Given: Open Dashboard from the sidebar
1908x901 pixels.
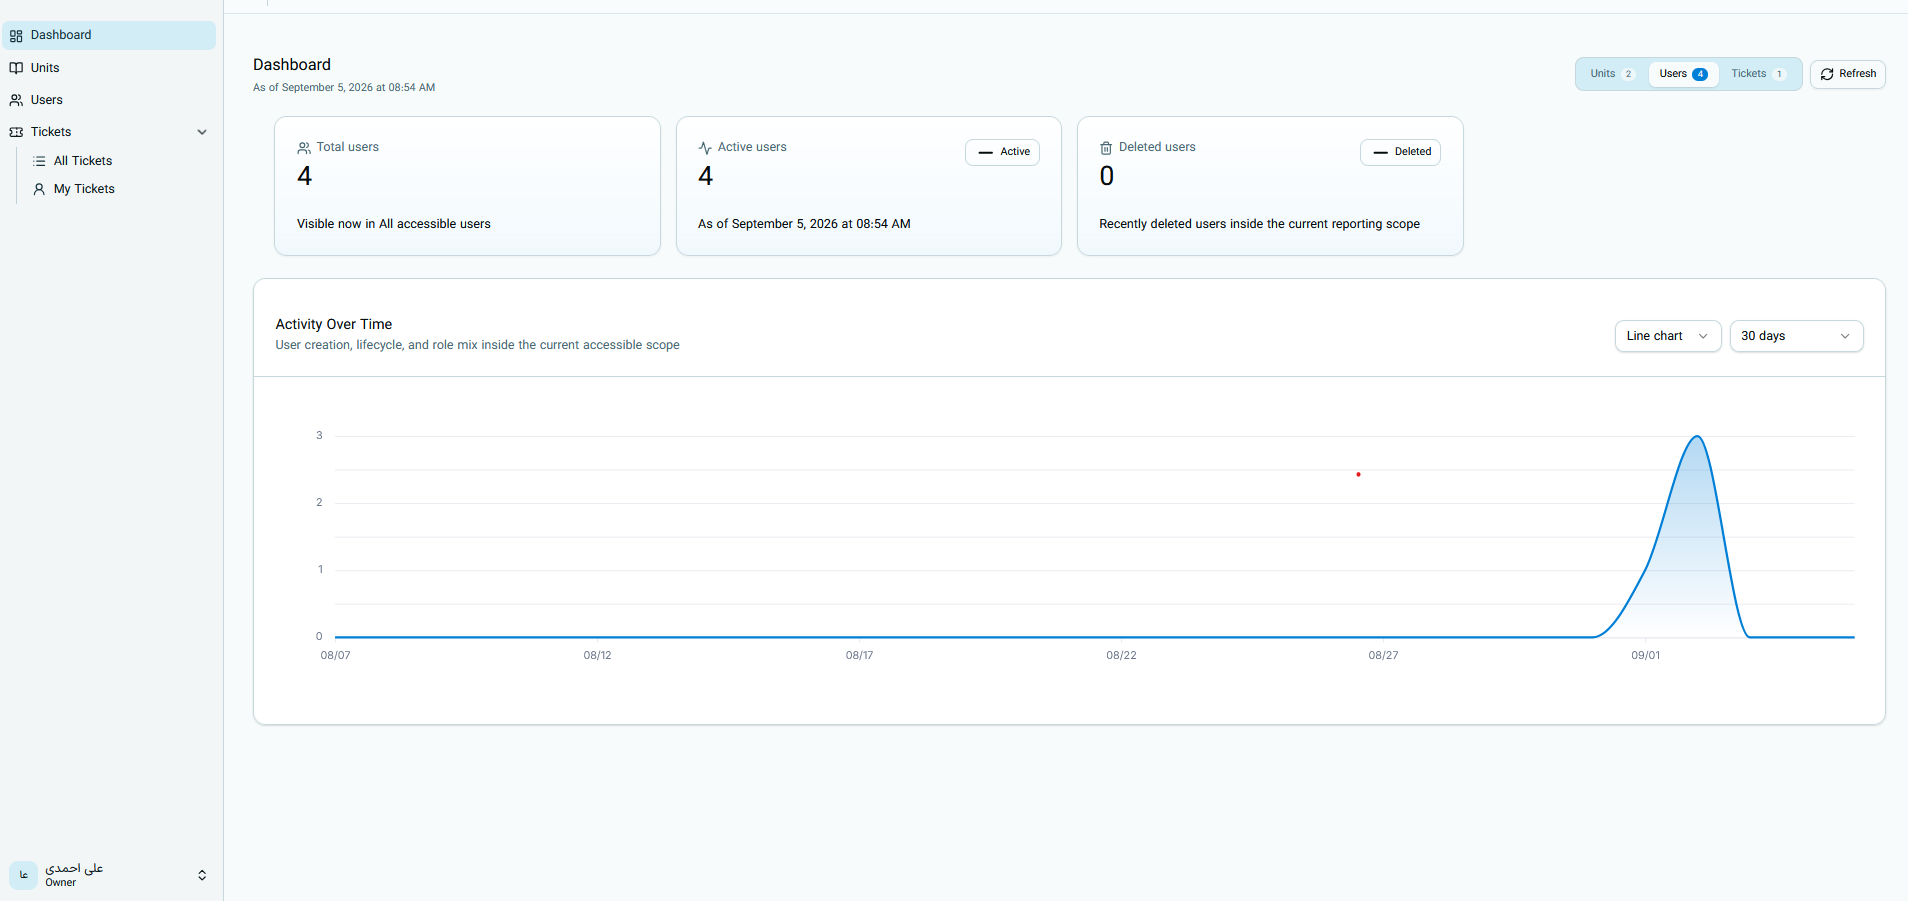Looking at the screenshot, I should [109, 35].
